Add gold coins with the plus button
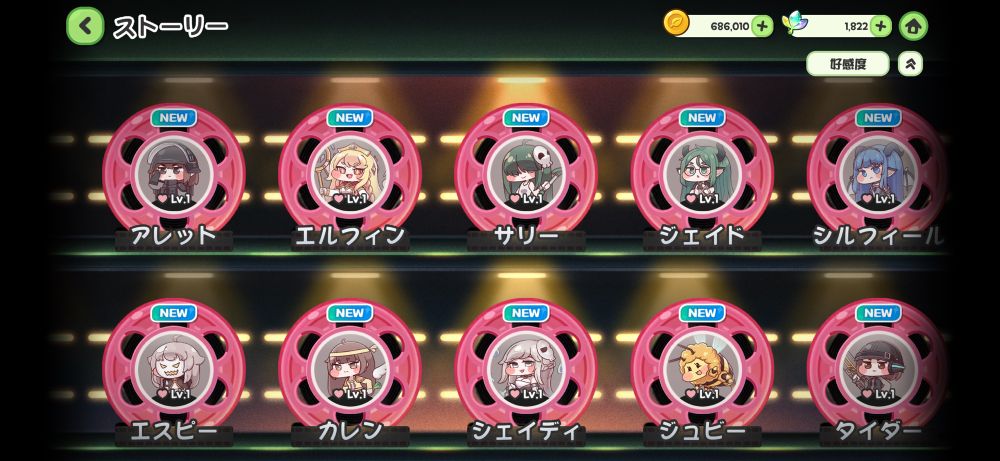The height and width of the screenshot is (461, 1000). click(x=762, y=26)
